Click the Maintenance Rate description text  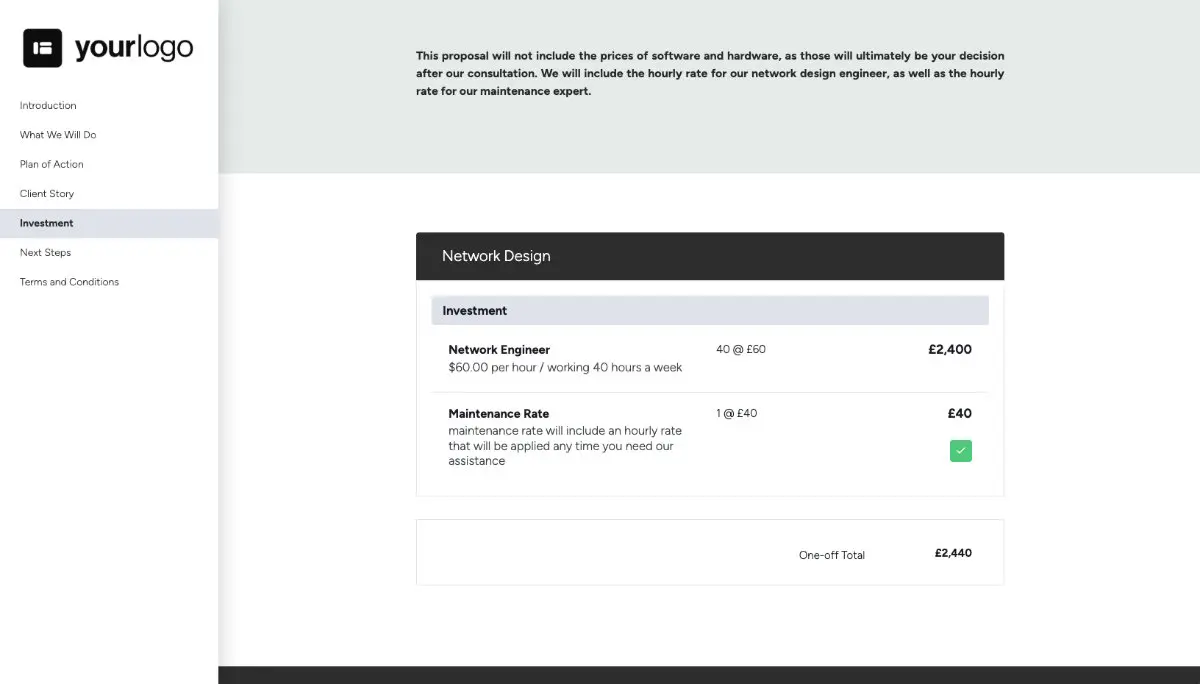(563, 442)
